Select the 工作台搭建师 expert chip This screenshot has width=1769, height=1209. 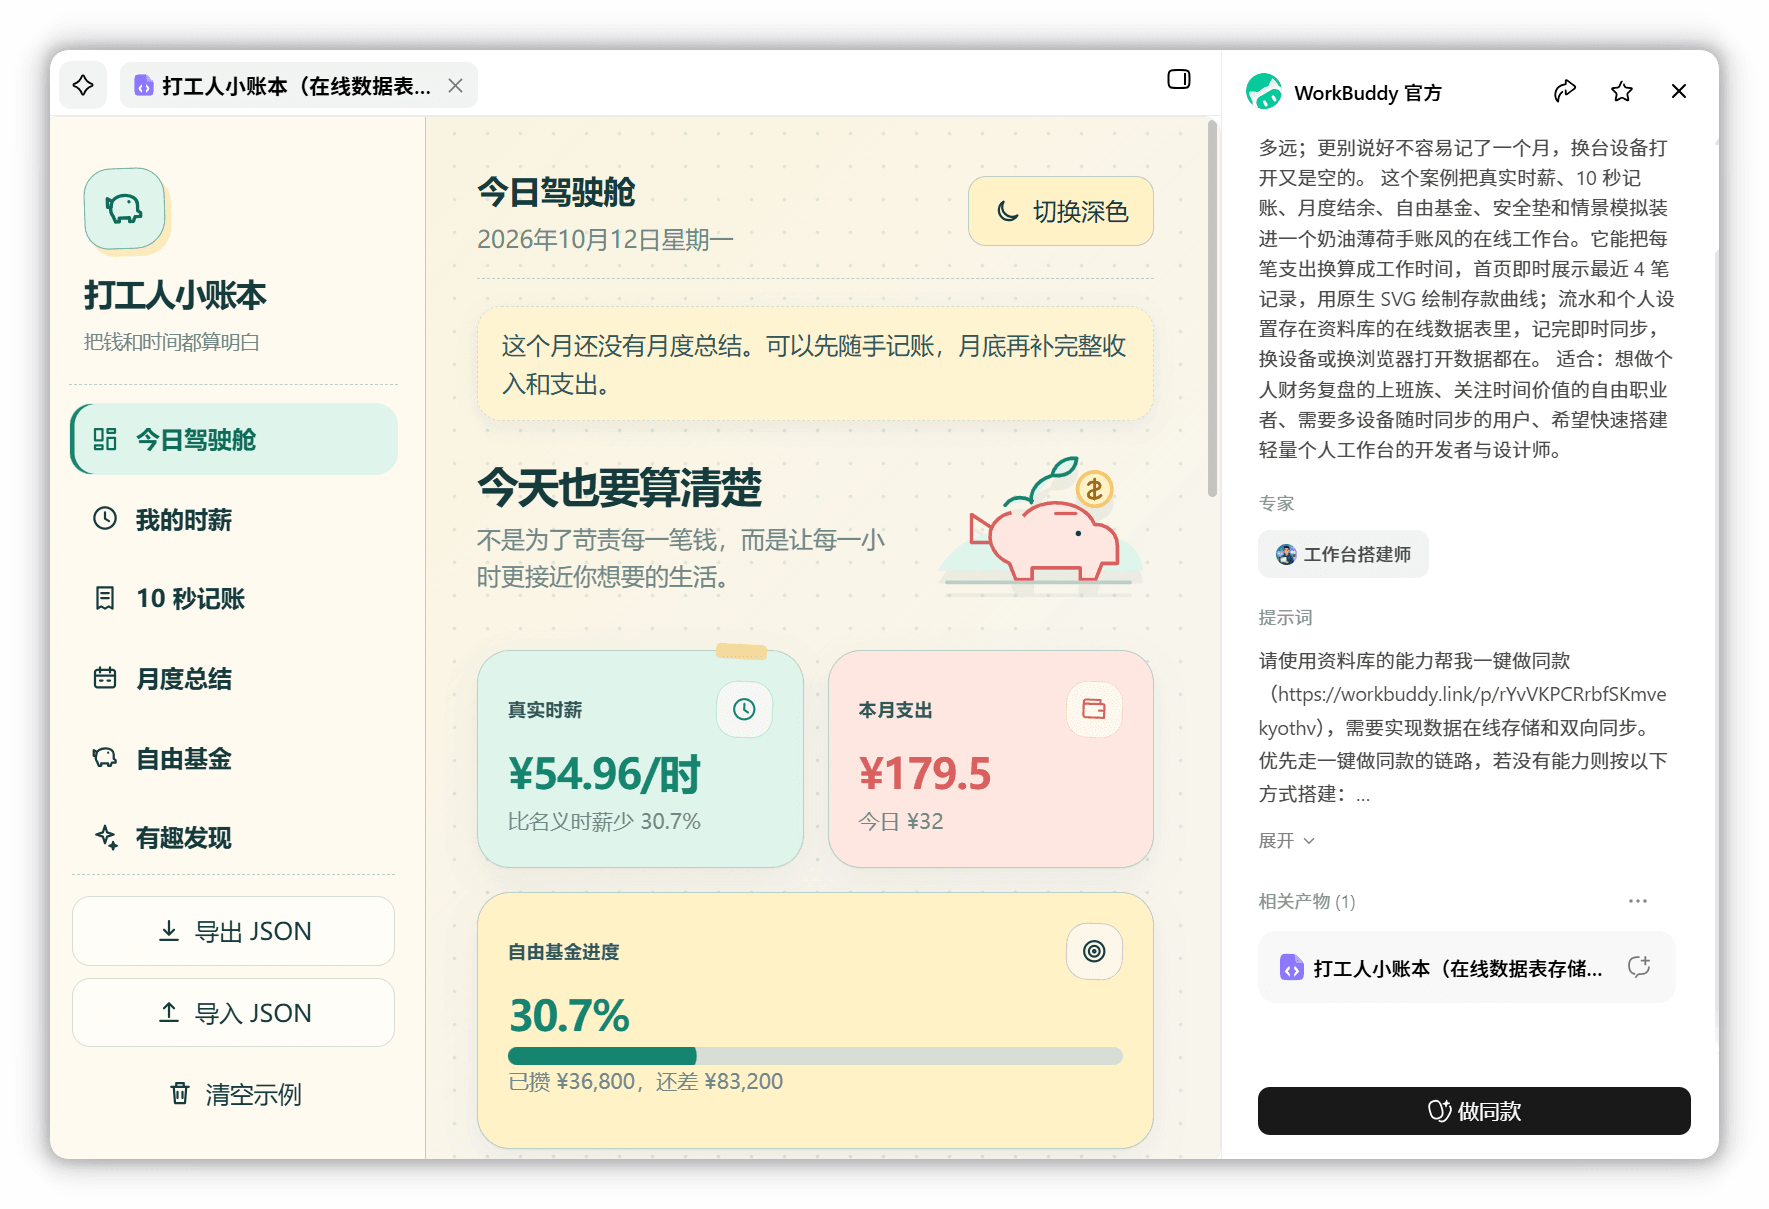(x=1343, y=554)
